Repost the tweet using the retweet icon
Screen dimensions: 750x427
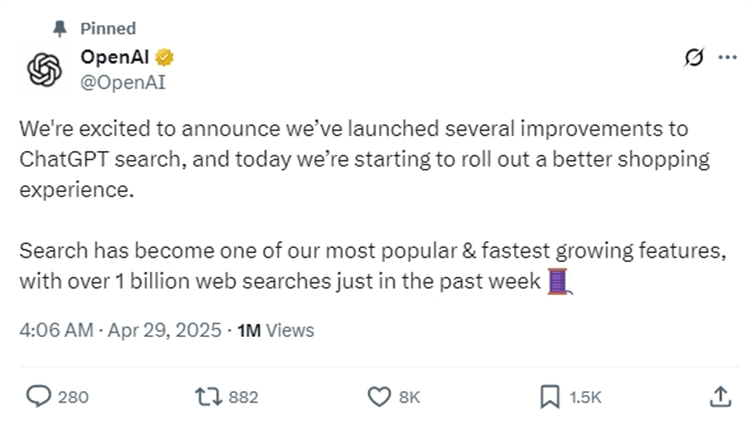pyautogui.click(x=207, y=397)
